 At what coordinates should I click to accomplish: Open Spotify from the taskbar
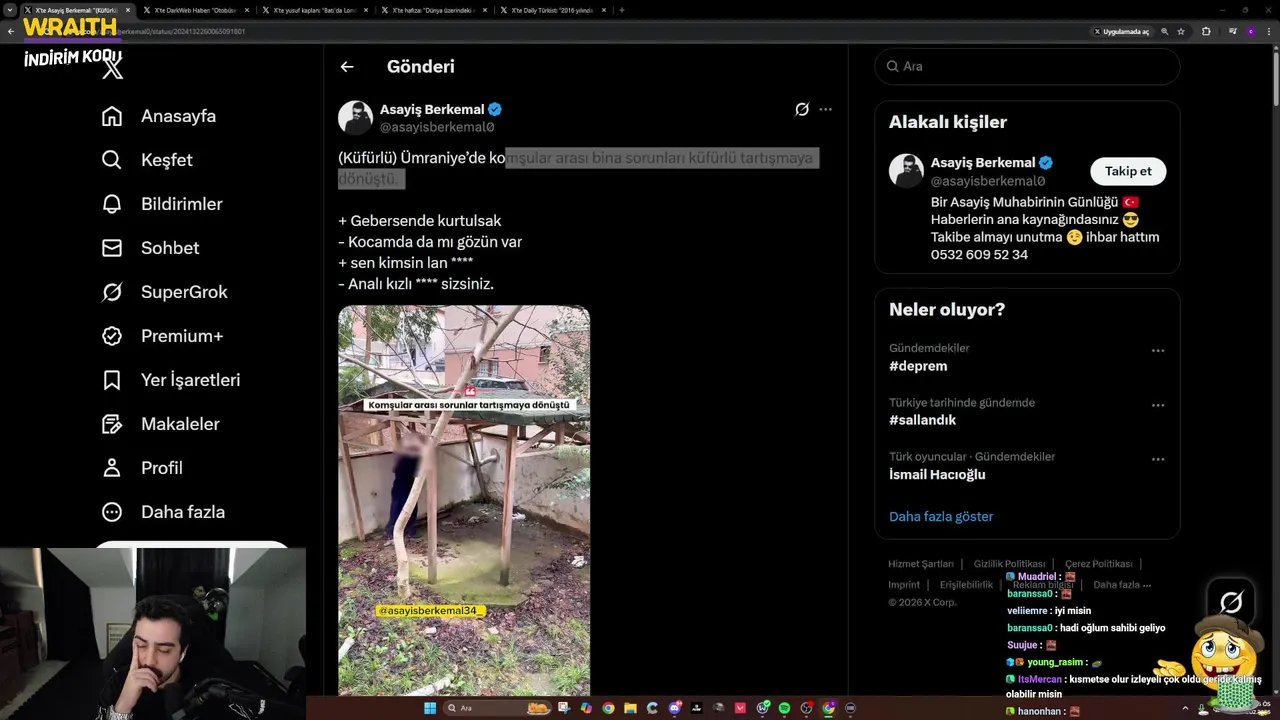pyautogui.click(x=785, y=708)
